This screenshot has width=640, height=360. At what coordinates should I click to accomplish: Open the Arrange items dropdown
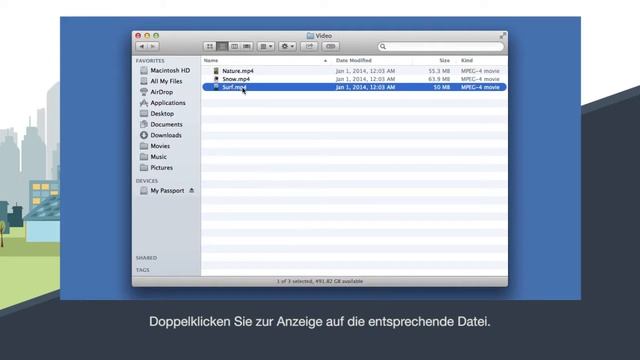[266, 47]
